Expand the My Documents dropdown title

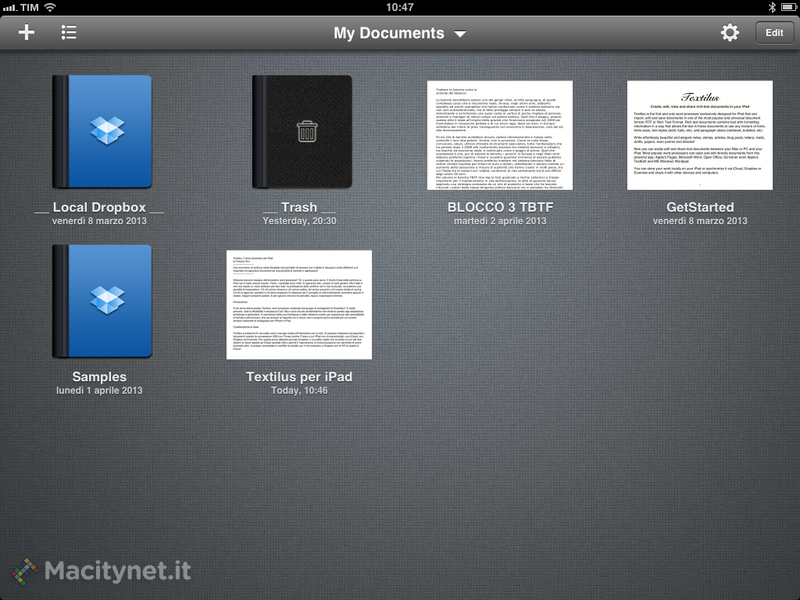pos(399,33)
